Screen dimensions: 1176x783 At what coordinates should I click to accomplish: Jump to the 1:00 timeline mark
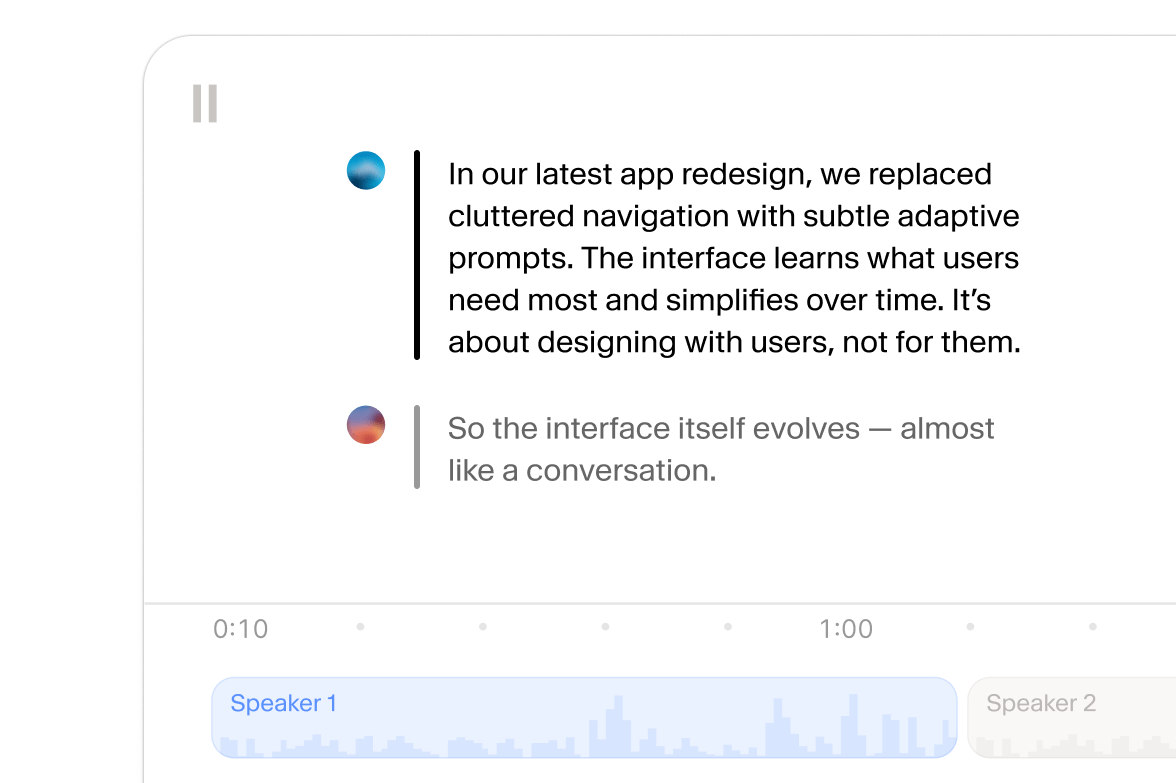[x=846, y=629]
